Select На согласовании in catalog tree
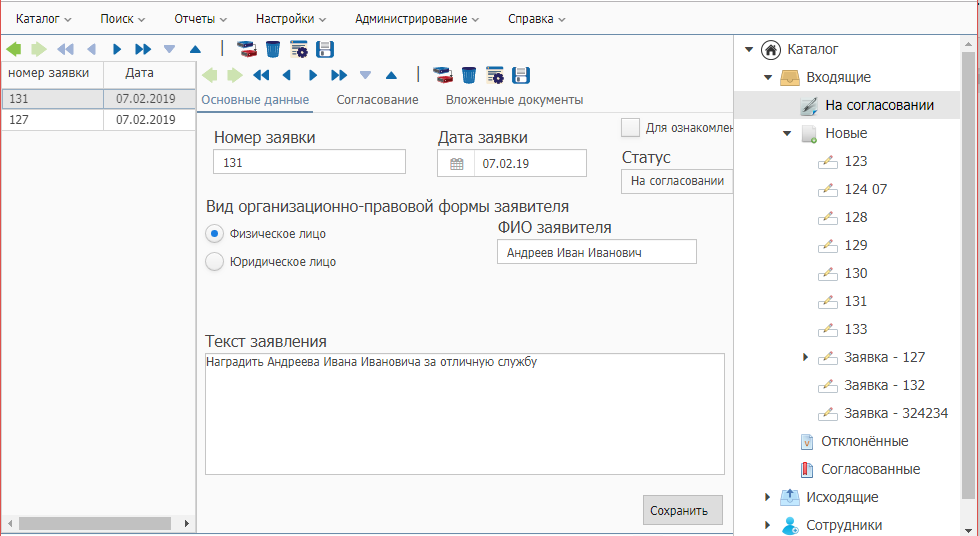The image size is (980, 536). (x=848, y=105)
